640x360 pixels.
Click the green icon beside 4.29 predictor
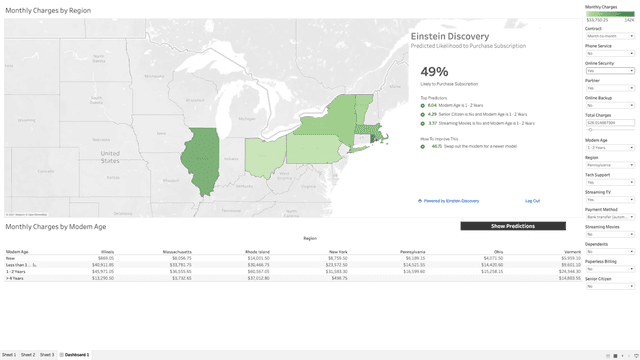[x=422, y=114]
